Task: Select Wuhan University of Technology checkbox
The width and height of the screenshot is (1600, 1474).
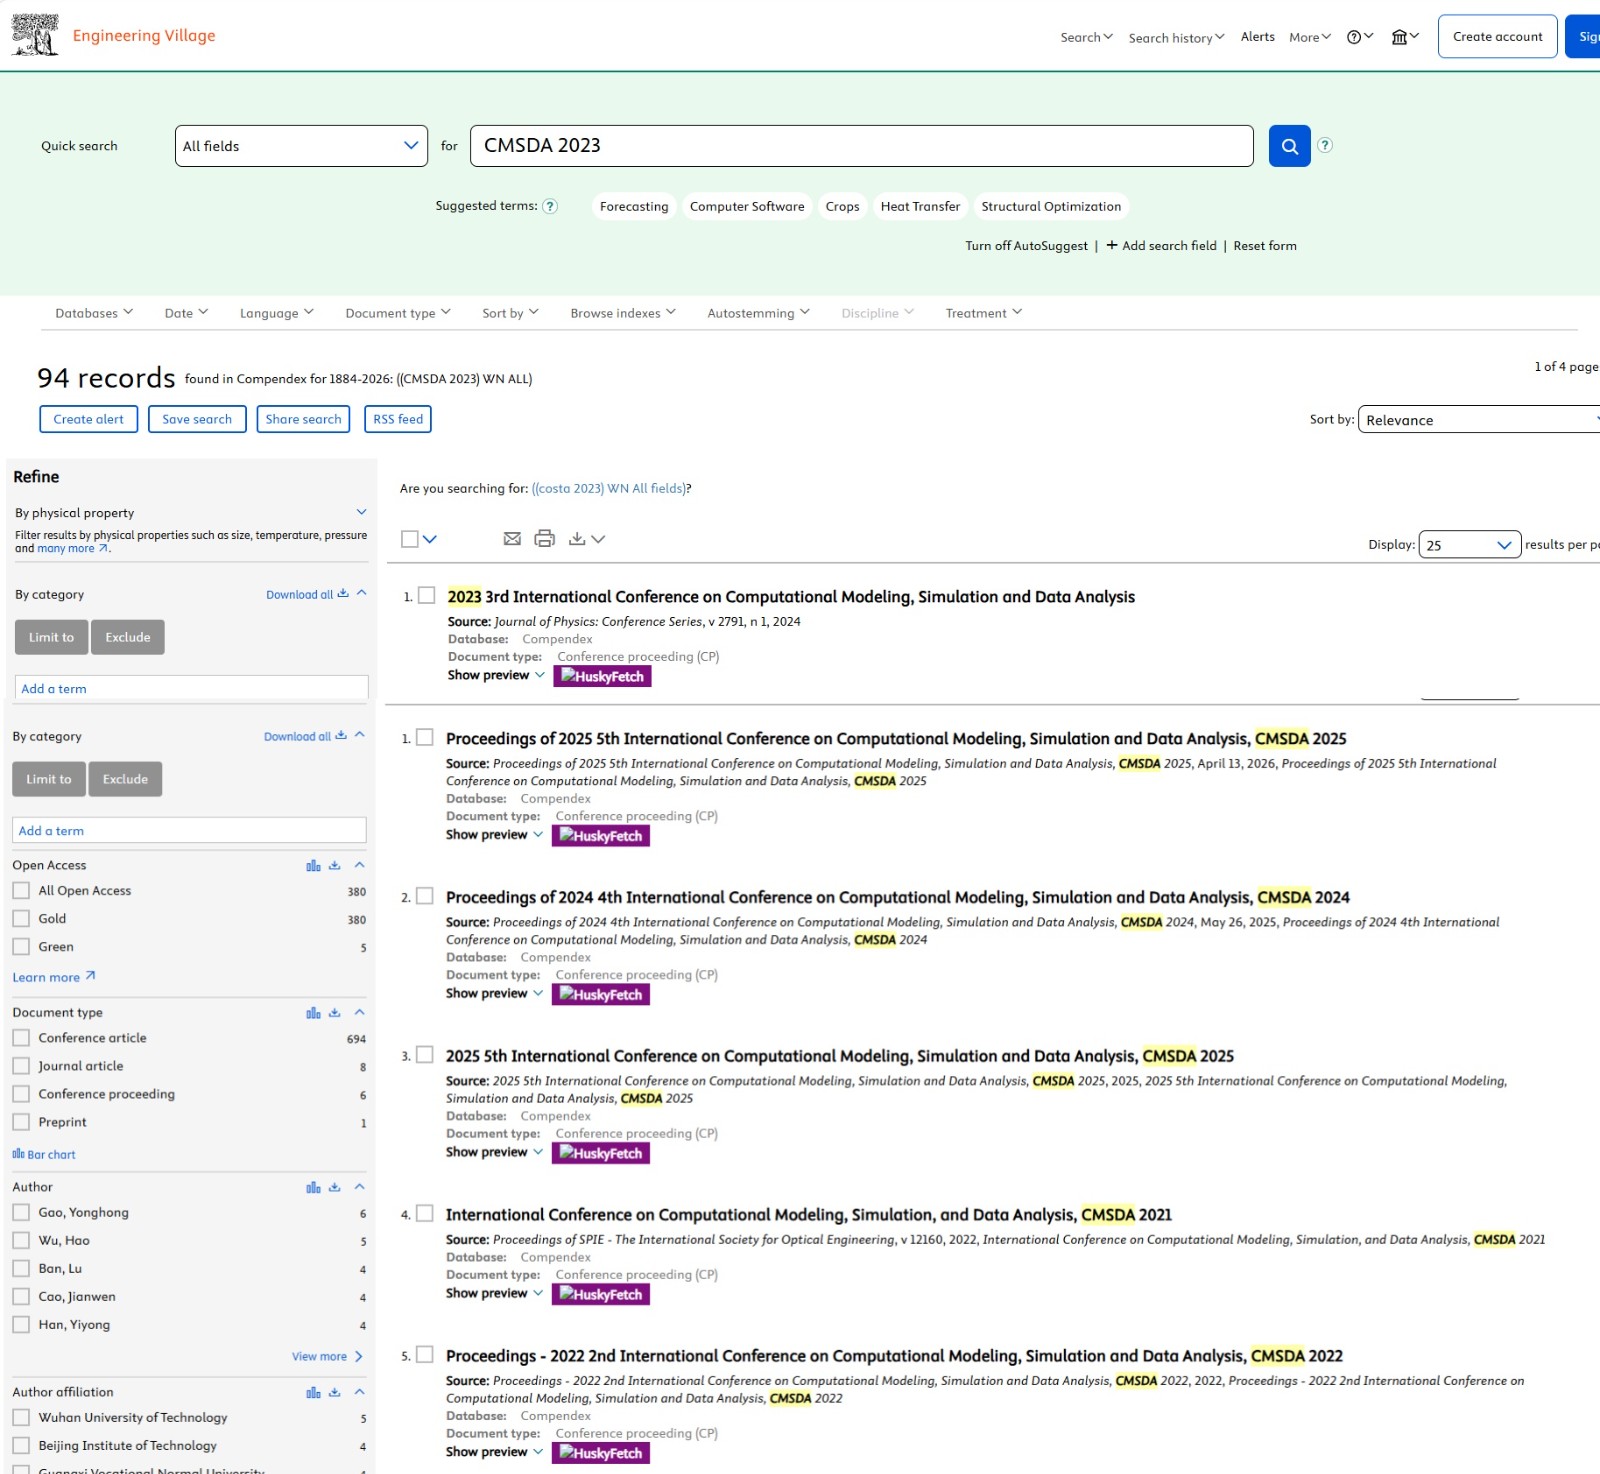Action: 21,1418
